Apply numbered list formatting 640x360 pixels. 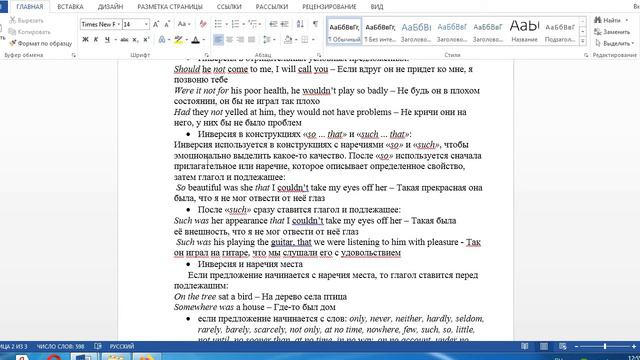[236, 24]
